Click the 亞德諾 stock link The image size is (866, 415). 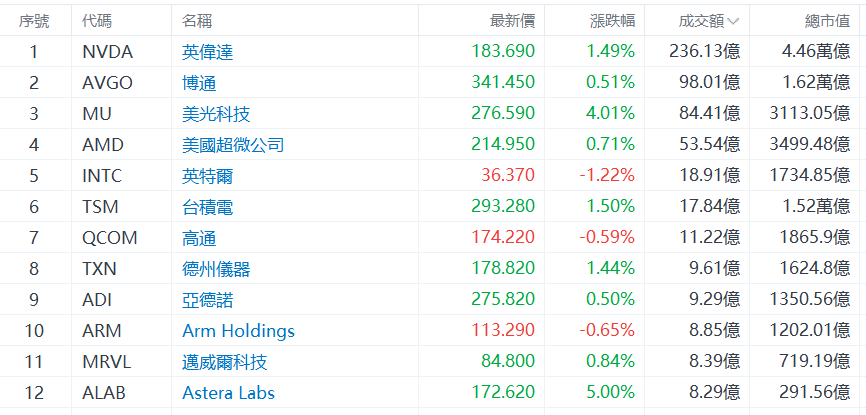208,300
